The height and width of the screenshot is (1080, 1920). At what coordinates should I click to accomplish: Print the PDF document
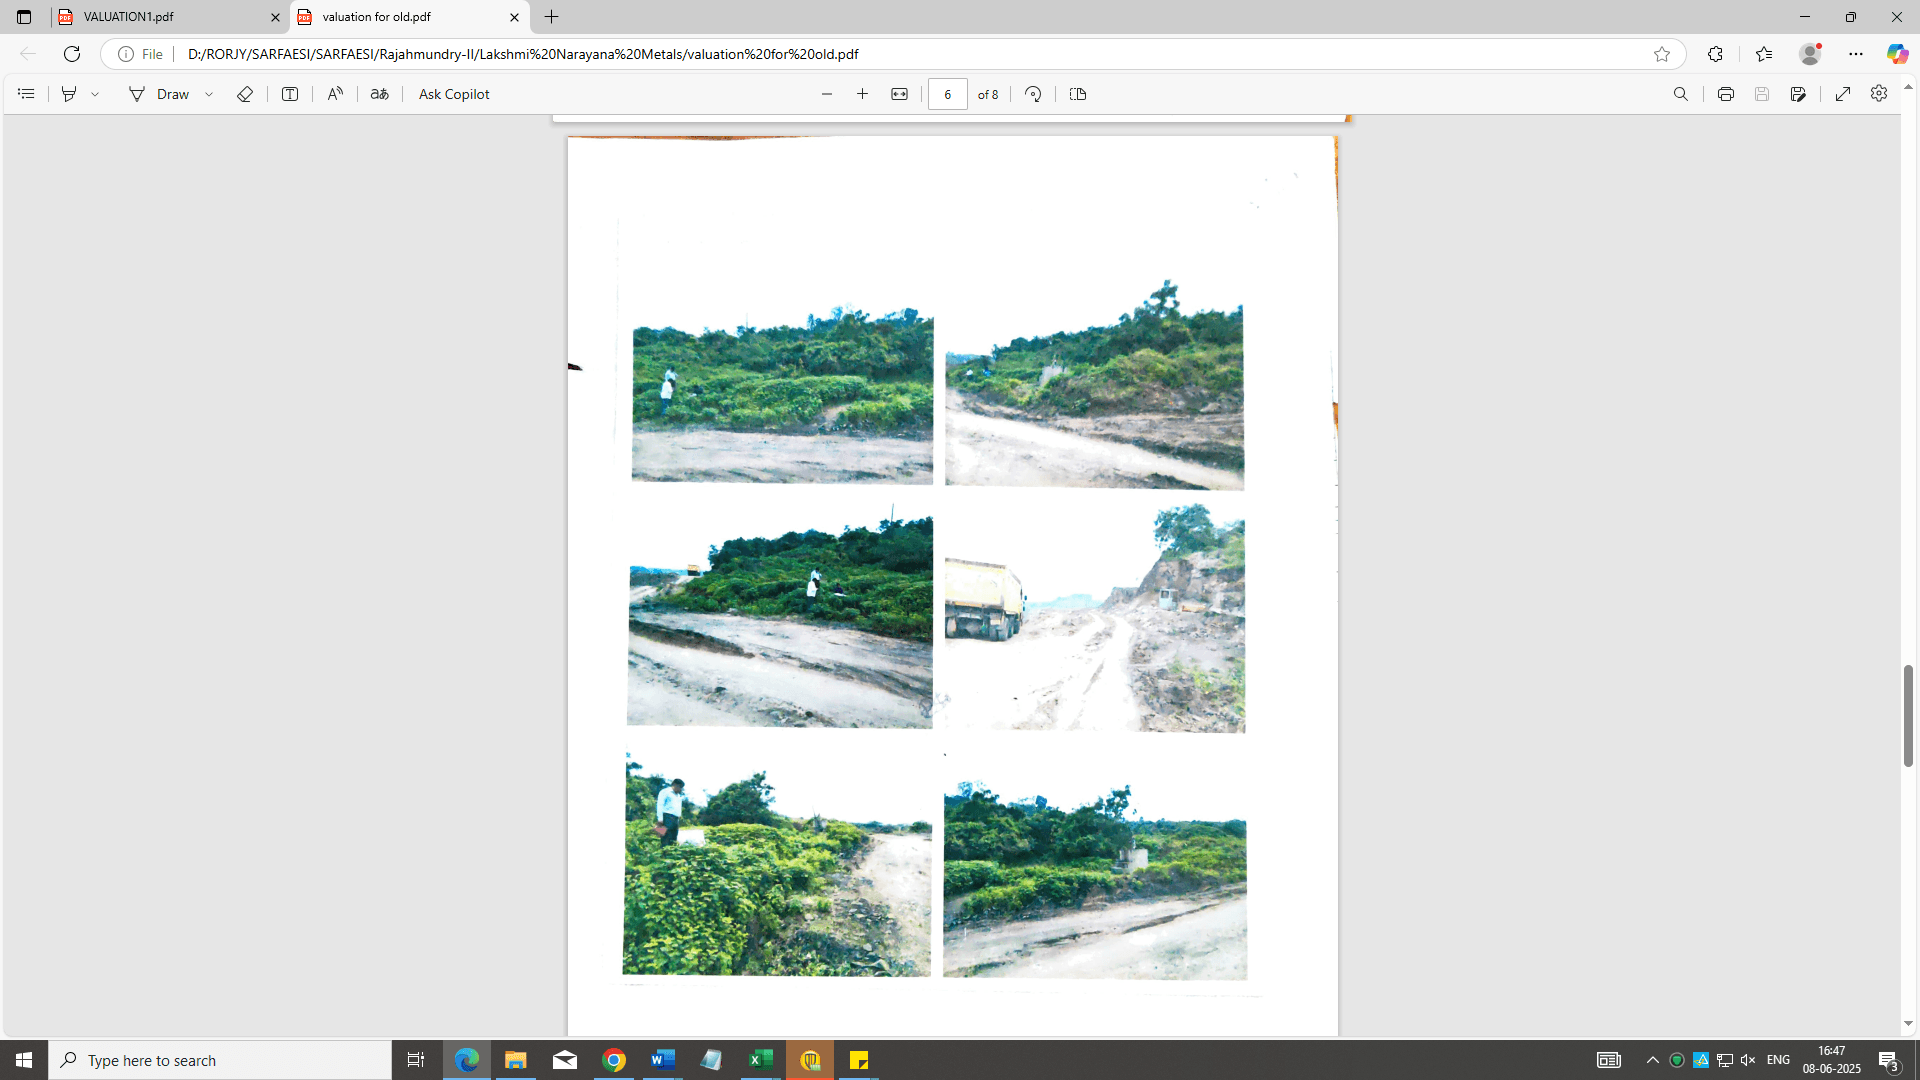[1726, 94]
